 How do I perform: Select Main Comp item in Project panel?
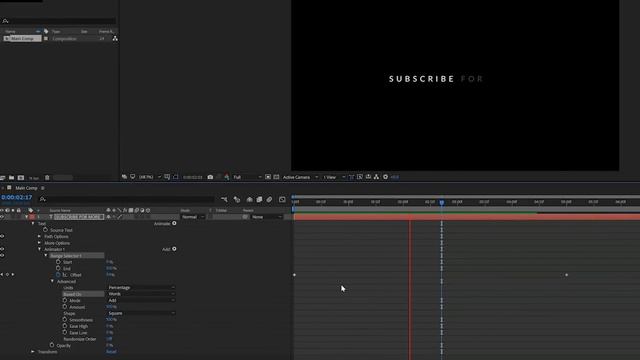22,38
